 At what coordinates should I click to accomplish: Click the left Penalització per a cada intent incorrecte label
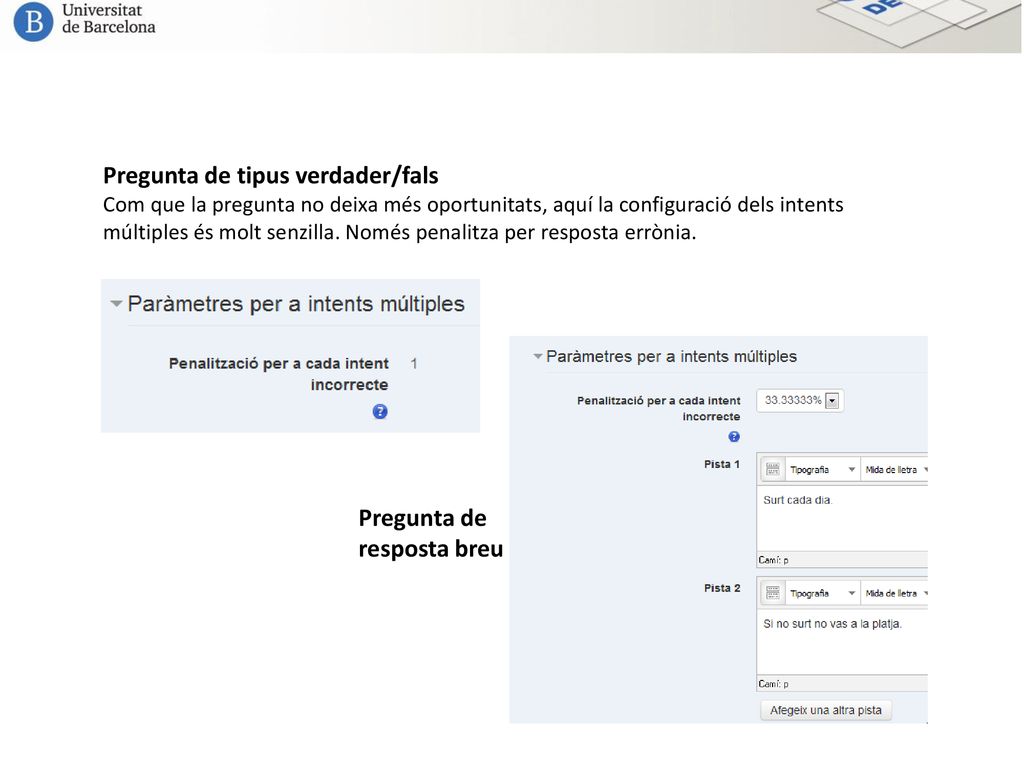click(279, 374)
